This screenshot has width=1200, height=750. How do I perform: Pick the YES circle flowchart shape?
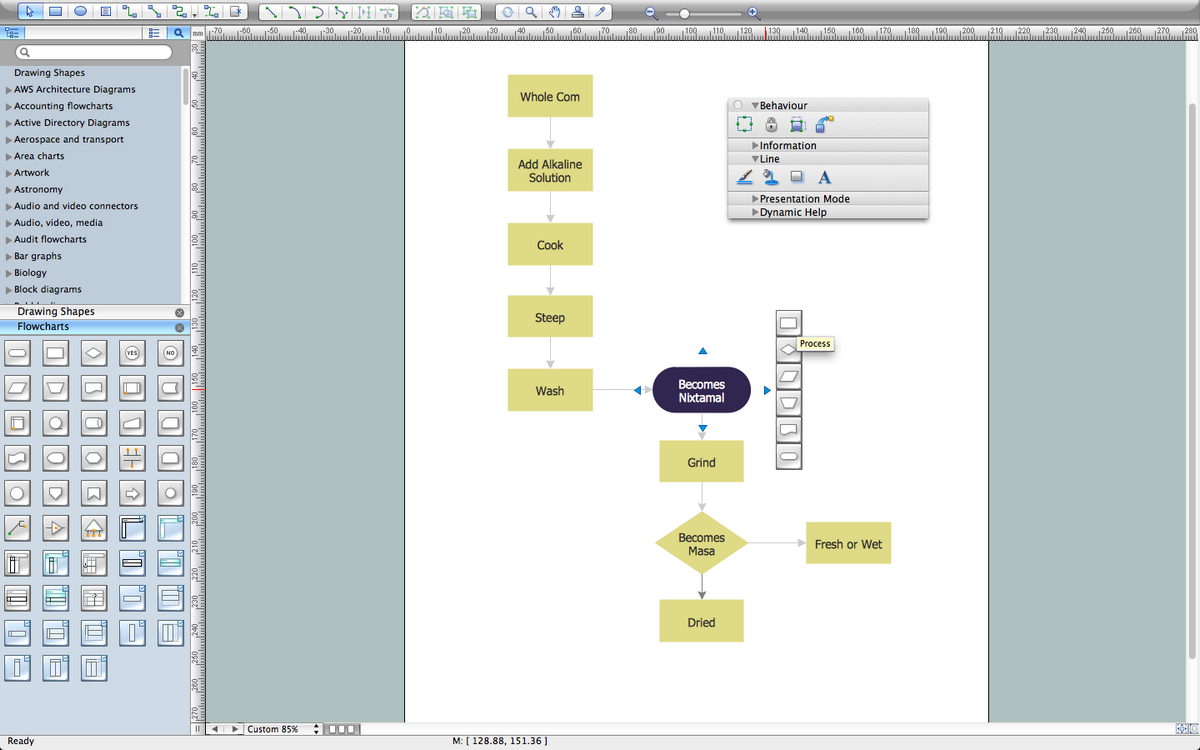[x=132, y=352]
